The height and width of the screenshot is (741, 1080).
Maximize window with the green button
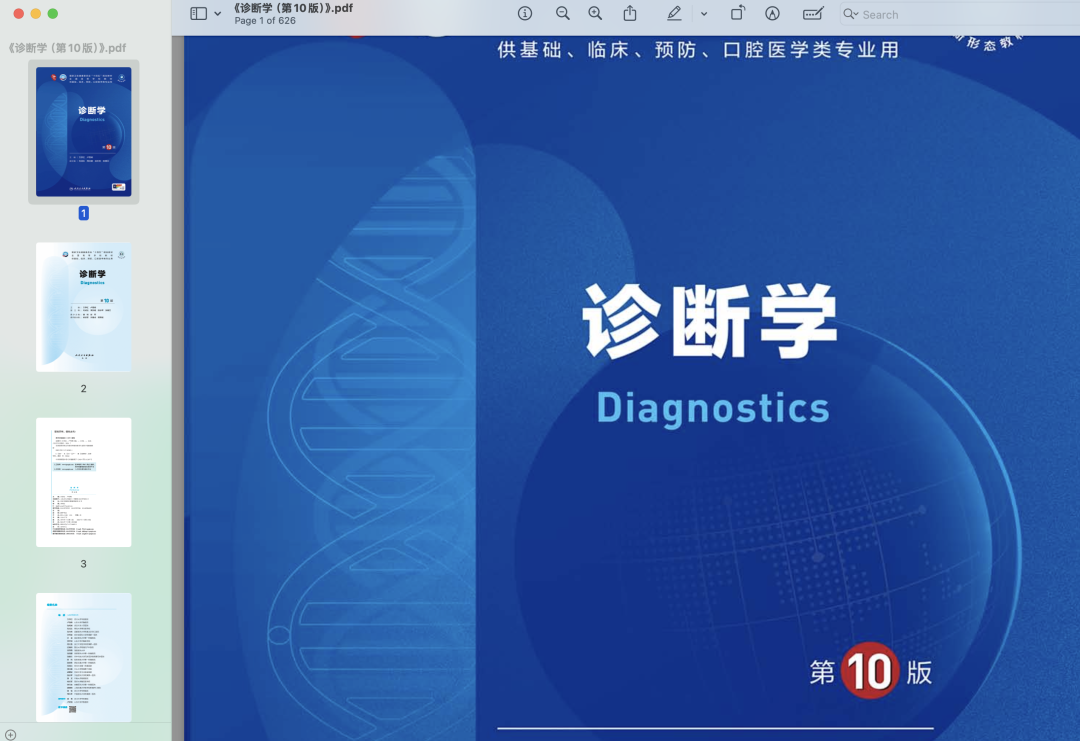click(x=52, y=13)
